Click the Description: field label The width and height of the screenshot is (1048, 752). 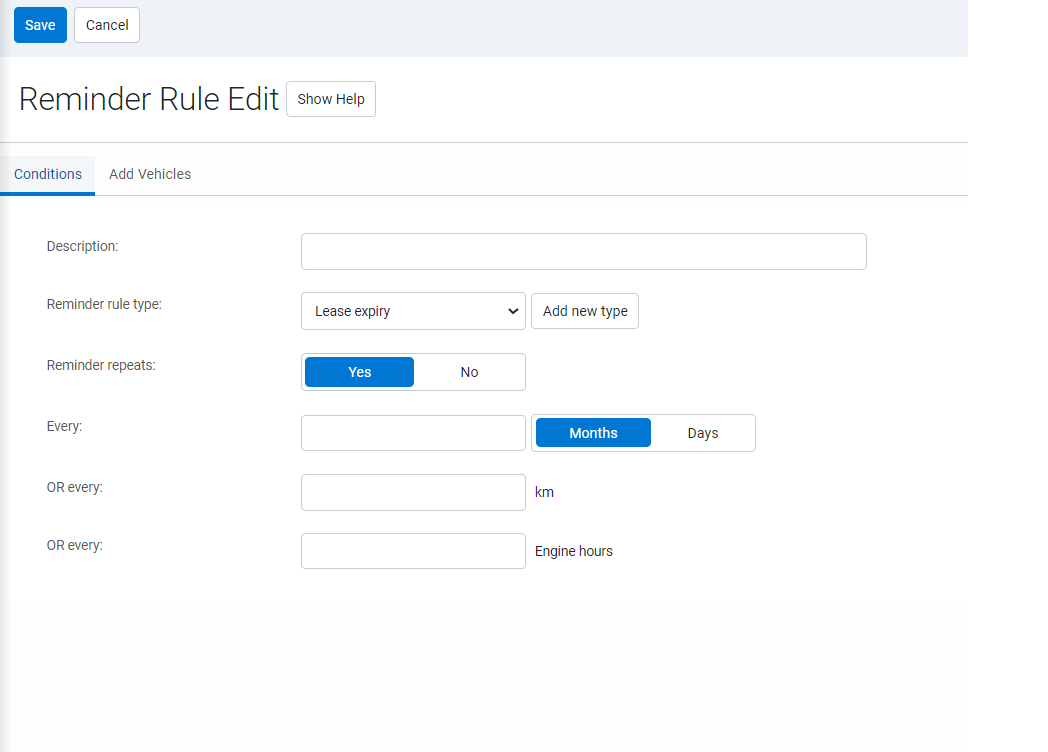point(82,246)
